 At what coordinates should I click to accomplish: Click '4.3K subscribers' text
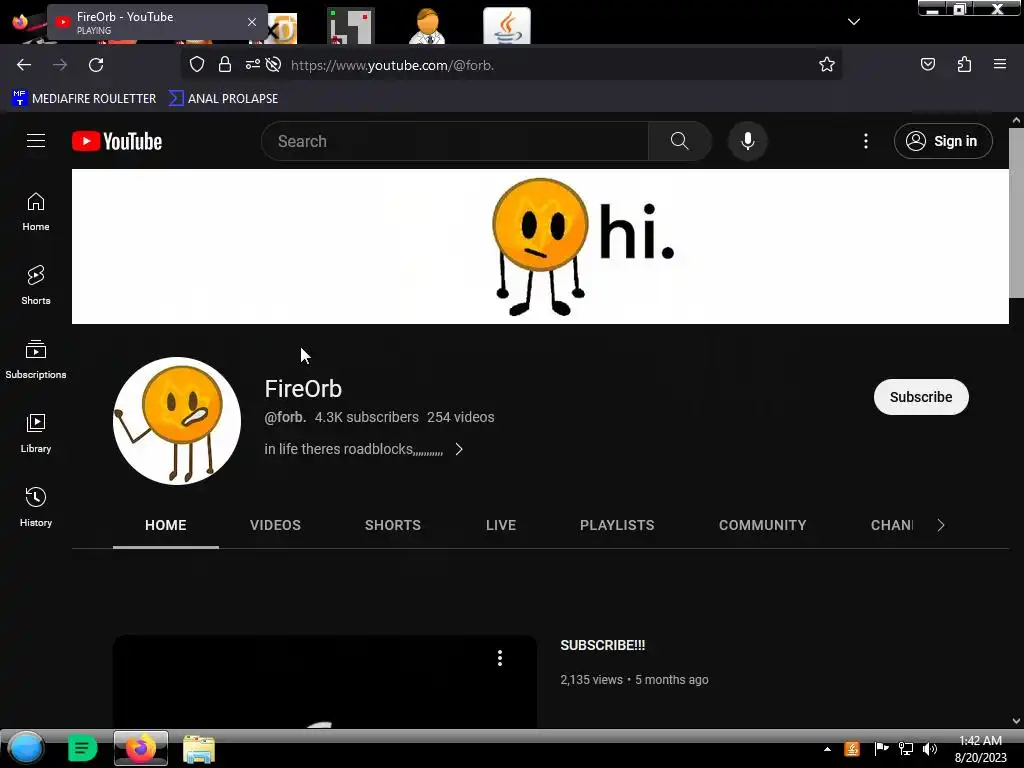(x=366, y=417)
